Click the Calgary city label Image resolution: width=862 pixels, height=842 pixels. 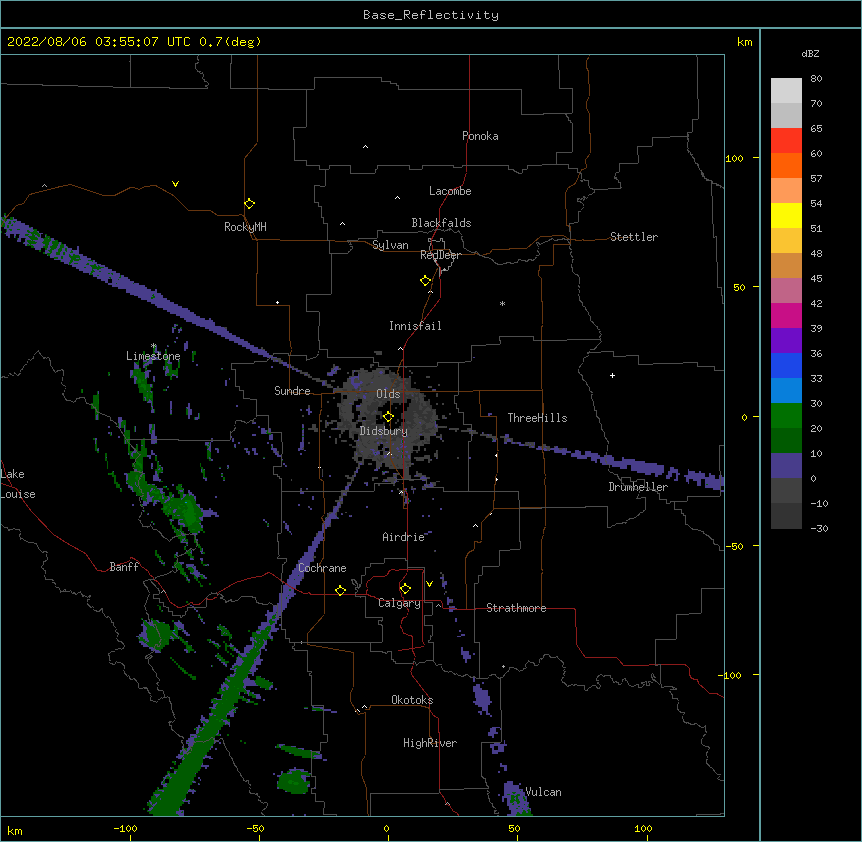click(x=399, y=603)
